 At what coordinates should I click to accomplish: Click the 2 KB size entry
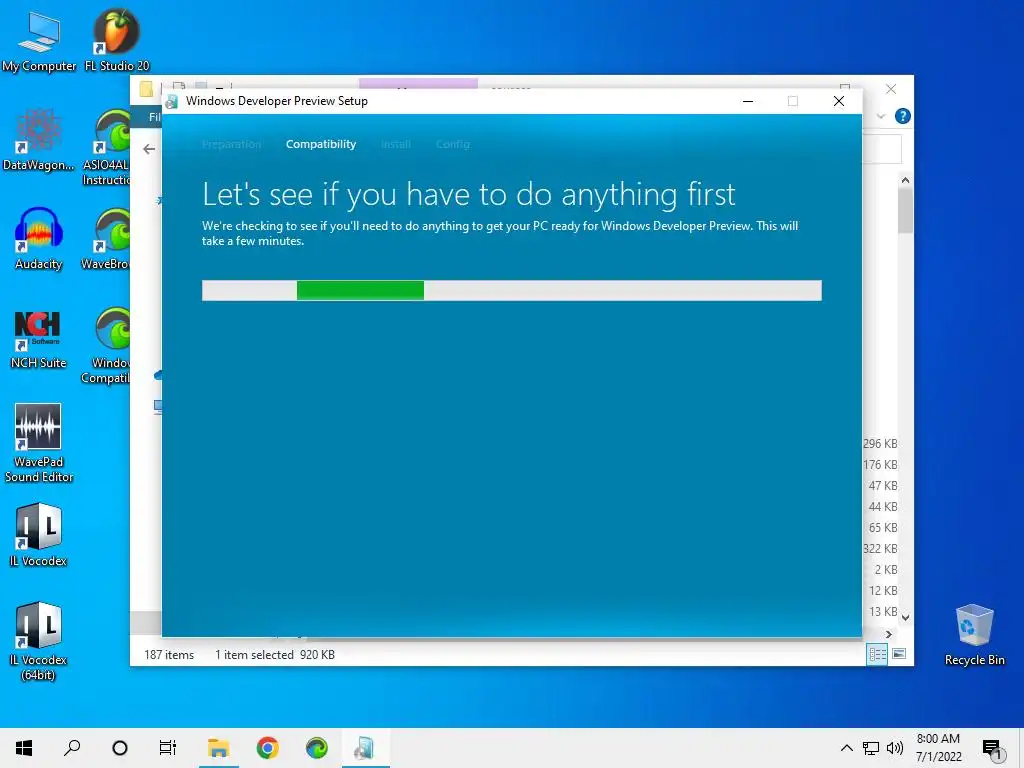tap(886, 569)
